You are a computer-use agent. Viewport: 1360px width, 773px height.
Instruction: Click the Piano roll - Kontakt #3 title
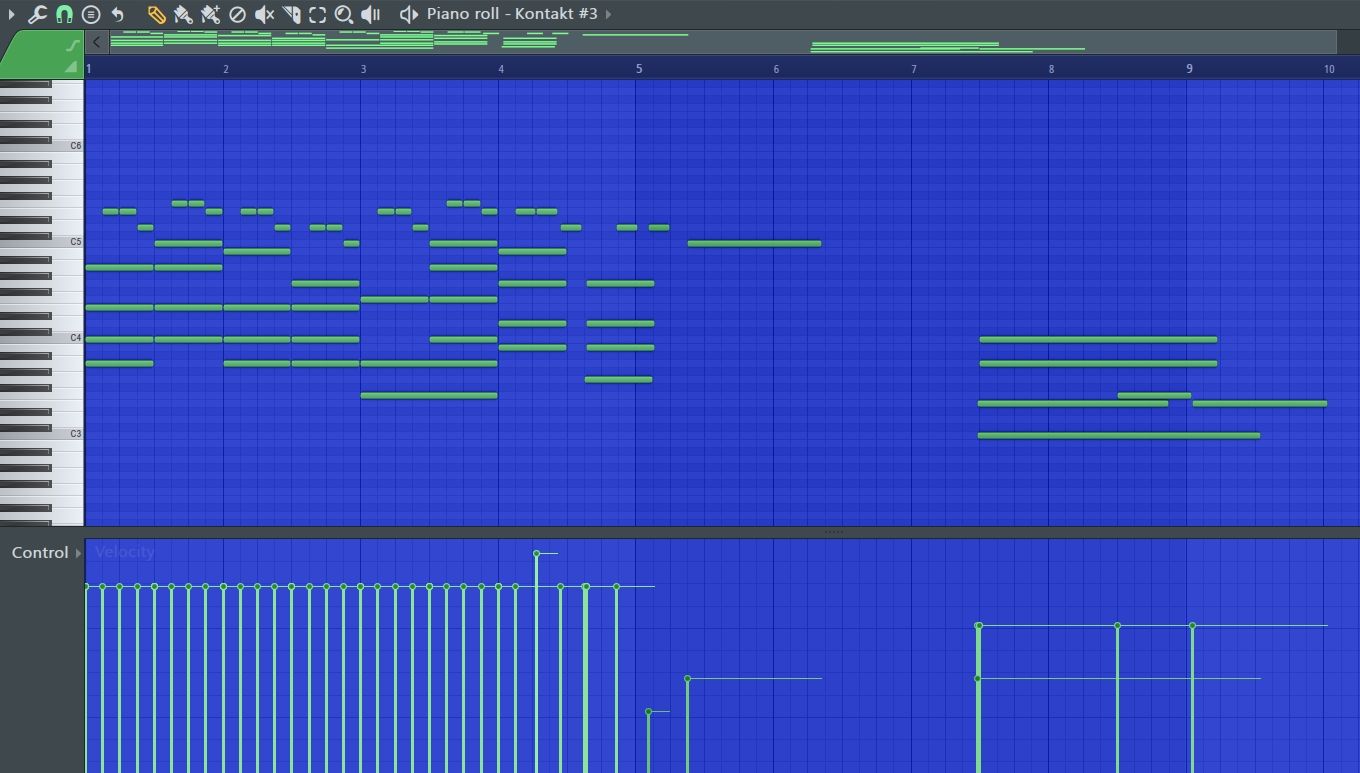(511, 14)
